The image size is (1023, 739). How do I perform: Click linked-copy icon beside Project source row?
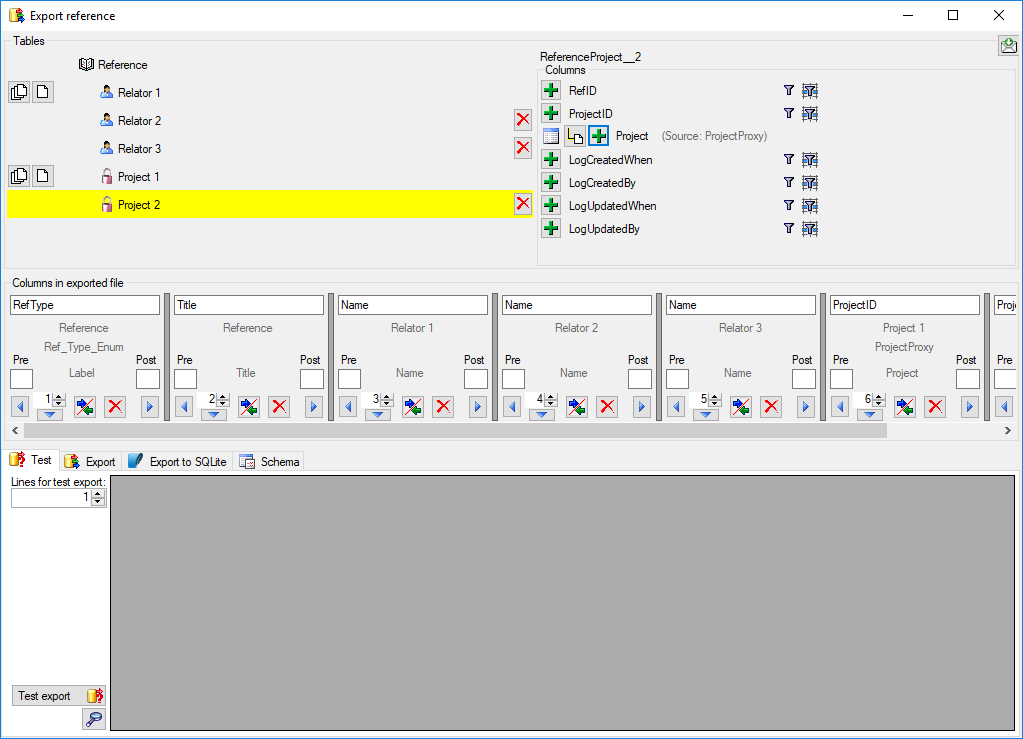pos(575,136)
